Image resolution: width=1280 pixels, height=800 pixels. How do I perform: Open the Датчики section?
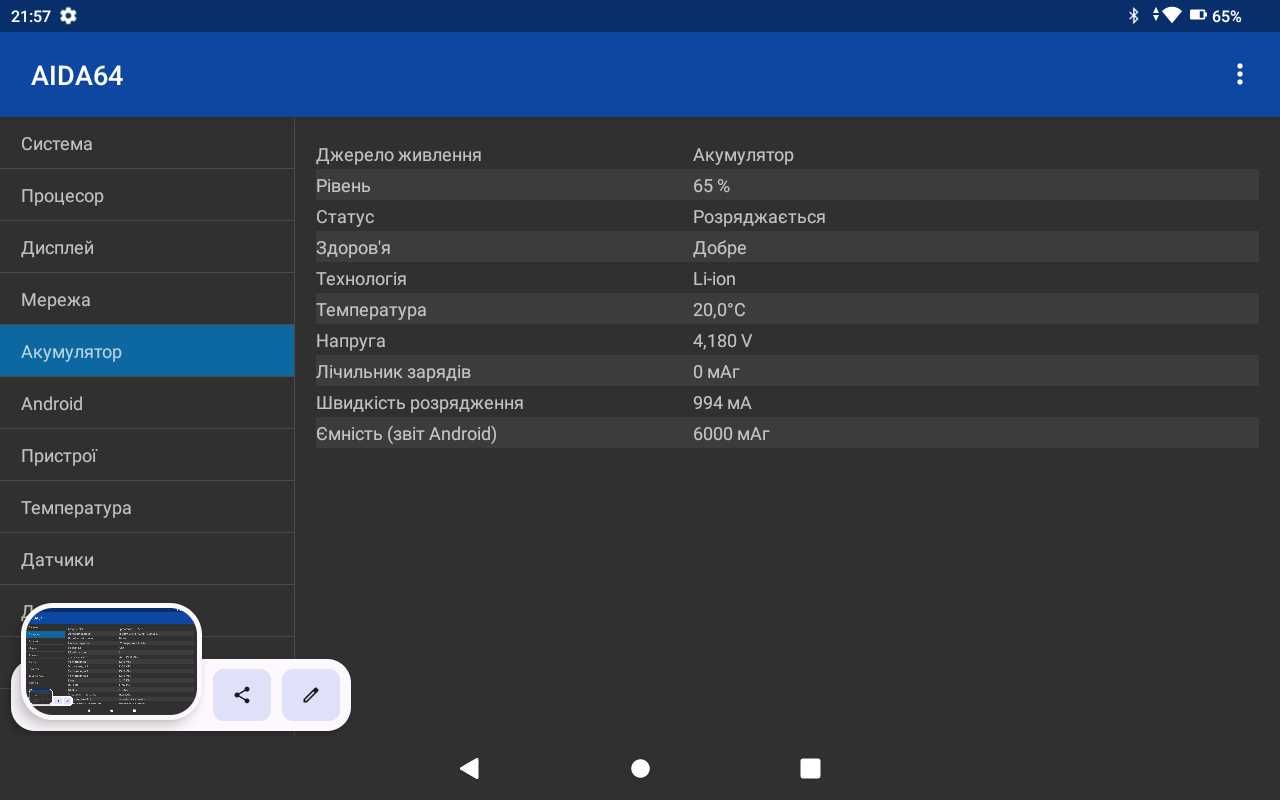(147, 559)
